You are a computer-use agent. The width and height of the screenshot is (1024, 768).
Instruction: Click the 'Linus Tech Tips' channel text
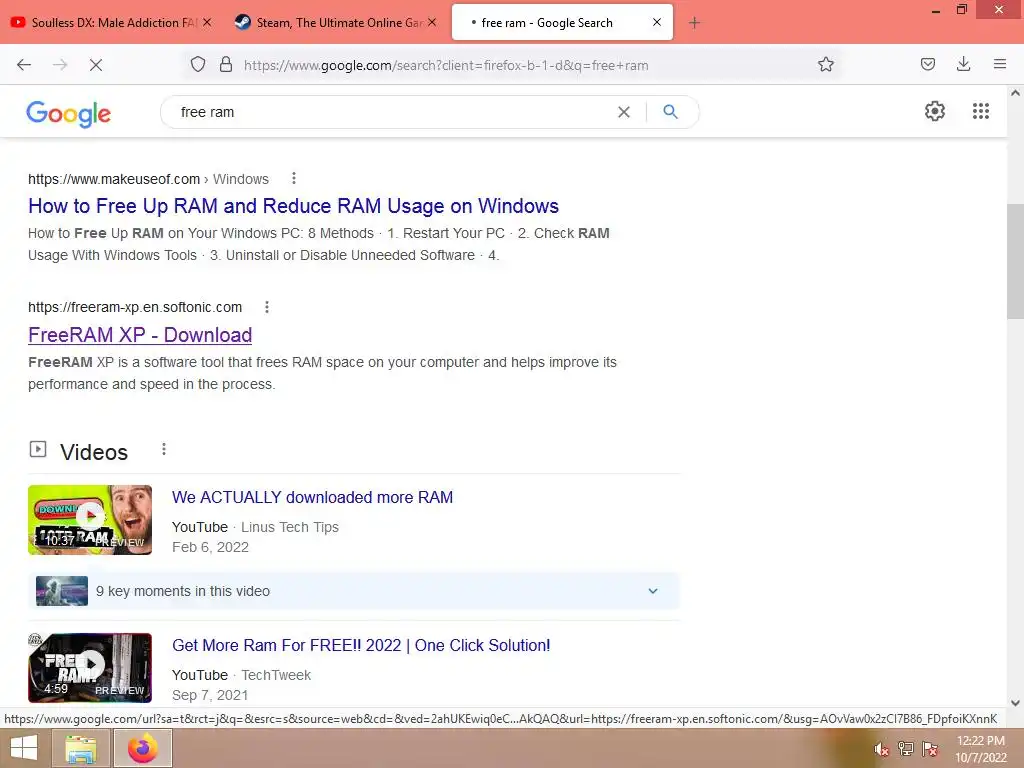290,527
